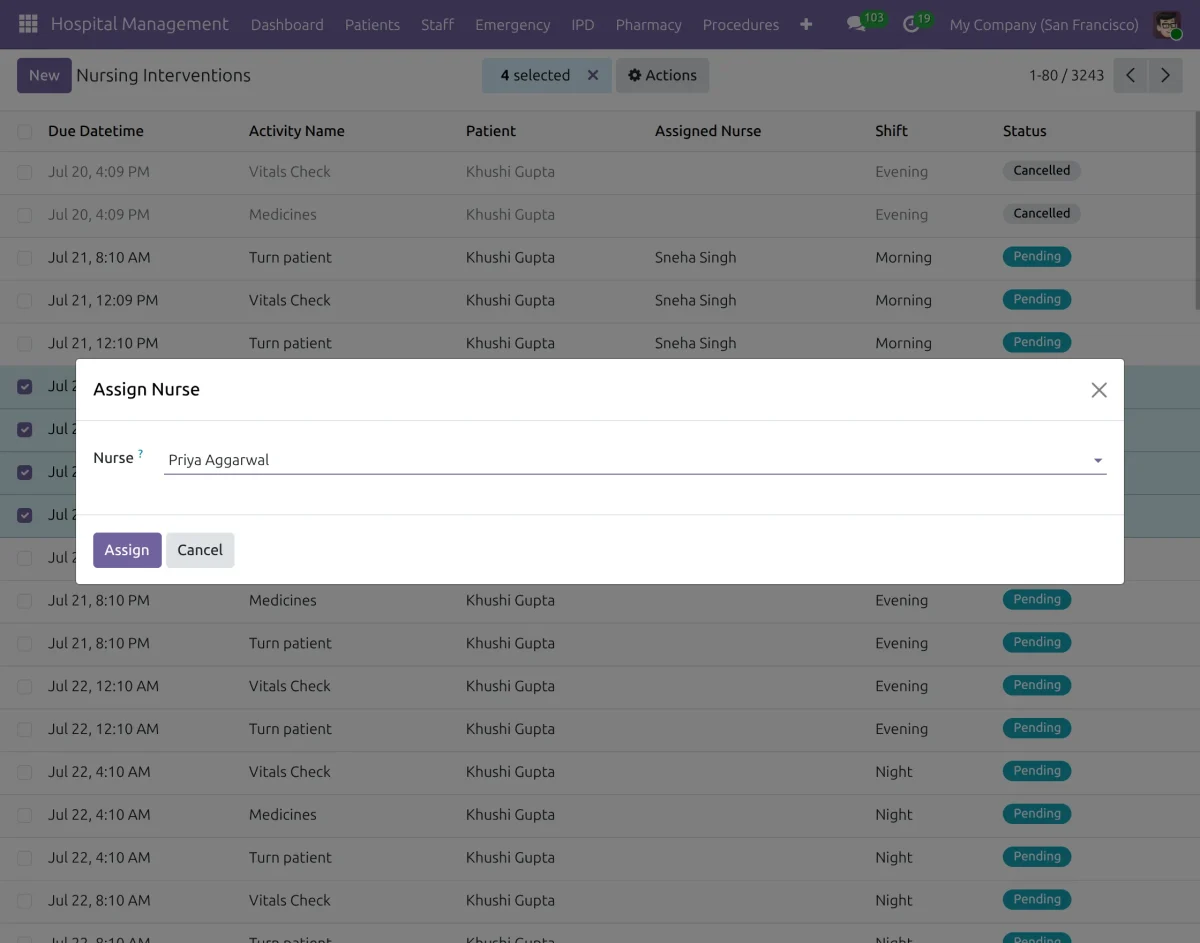Open the Staff menu
Image resolution: width=1200 pixels, height=943 pixels.
click(x=437, y=24)
